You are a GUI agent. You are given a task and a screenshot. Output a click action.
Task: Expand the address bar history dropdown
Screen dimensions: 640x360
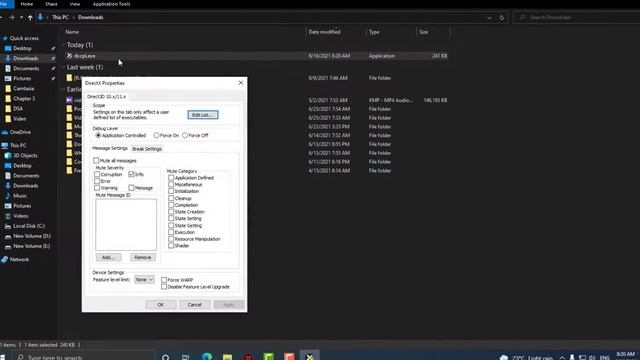click(489, 18)
